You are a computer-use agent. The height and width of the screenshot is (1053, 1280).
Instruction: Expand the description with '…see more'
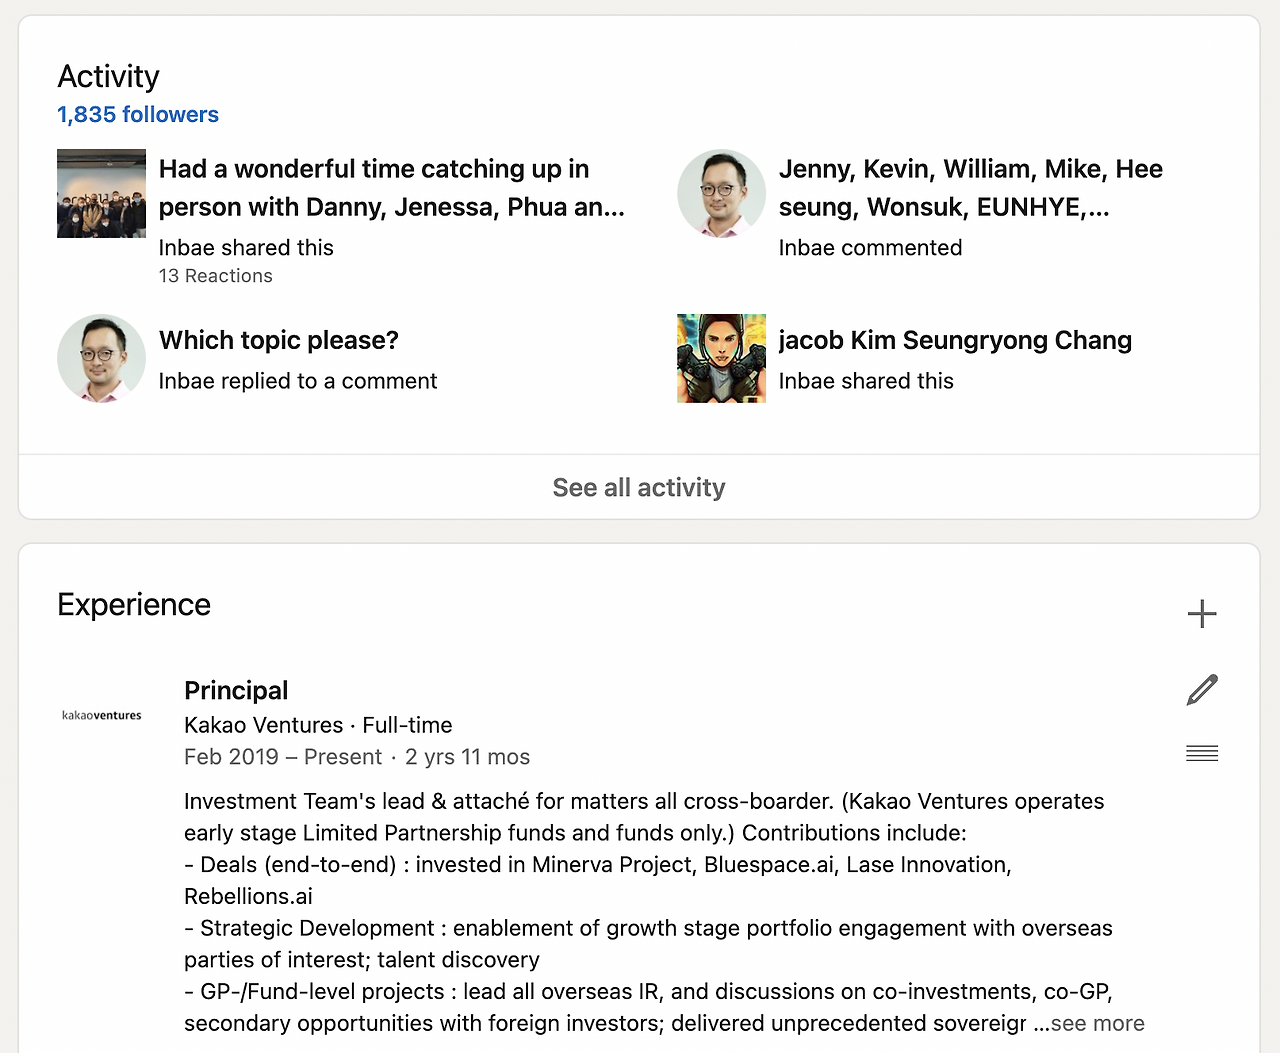(1096, 1023)
